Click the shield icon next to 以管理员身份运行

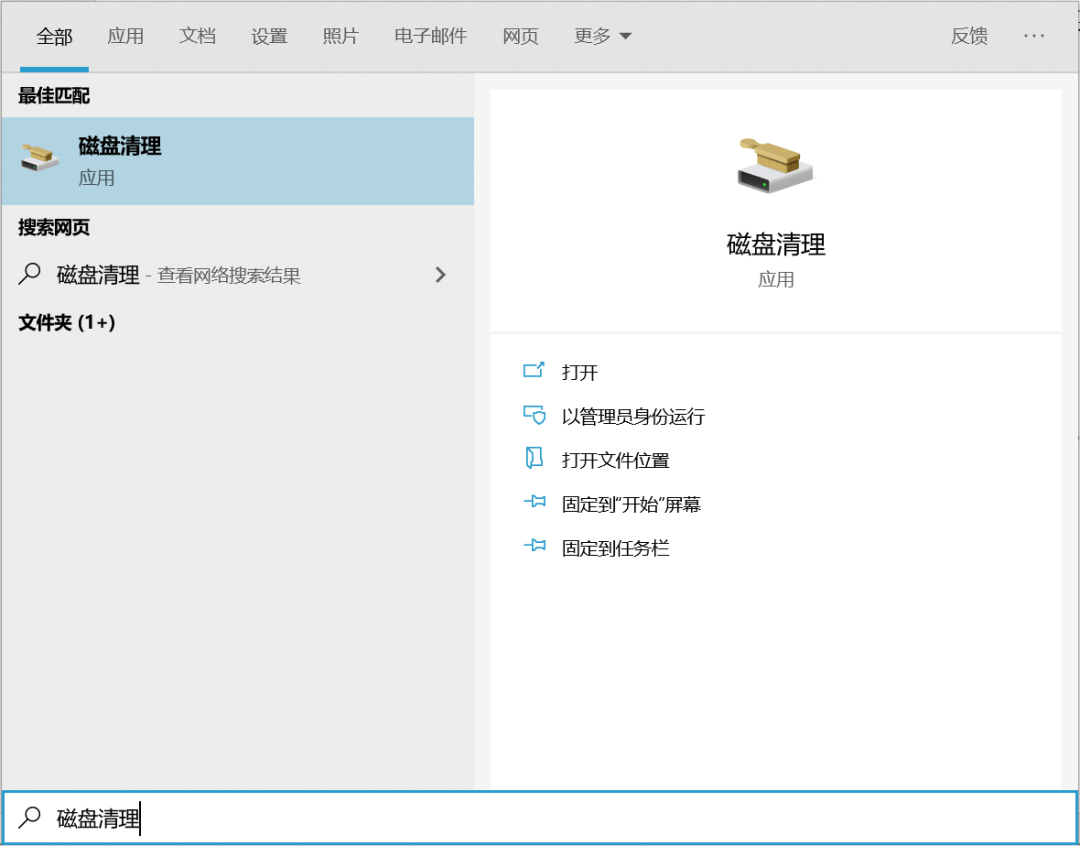coord(534,415)
